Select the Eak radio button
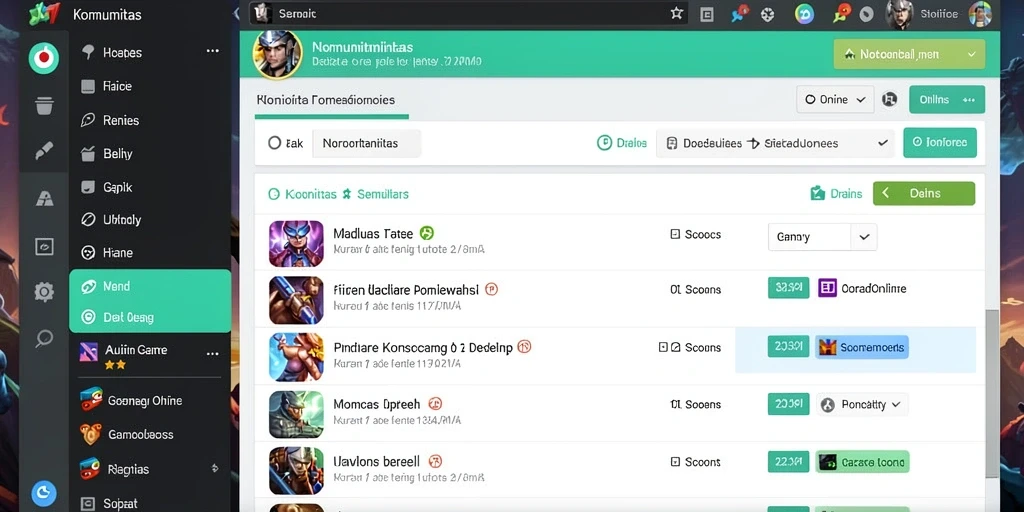This screenshot has width=1024, height=512. (275, 143)
